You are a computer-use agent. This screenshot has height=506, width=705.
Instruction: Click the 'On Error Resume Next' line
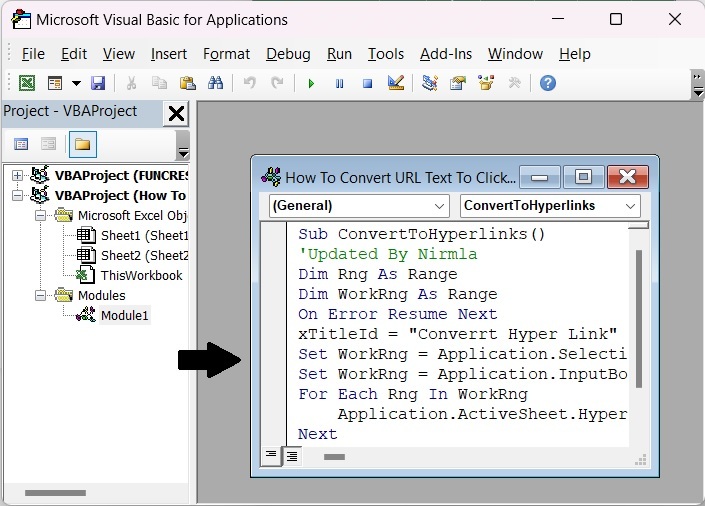397,314
